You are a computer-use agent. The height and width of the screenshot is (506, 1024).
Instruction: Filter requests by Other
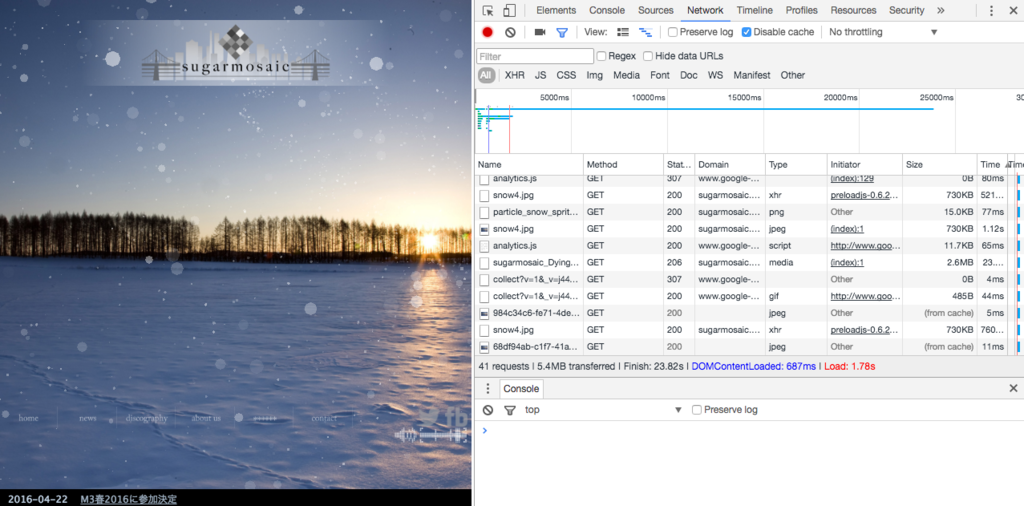pos(793,75)
